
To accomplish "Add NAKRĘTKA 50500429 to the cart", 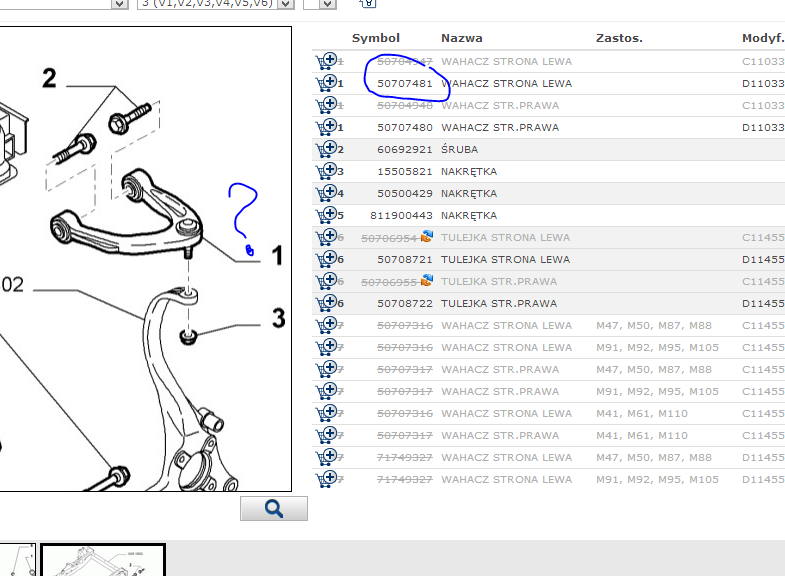I will (x=325, y=193).
